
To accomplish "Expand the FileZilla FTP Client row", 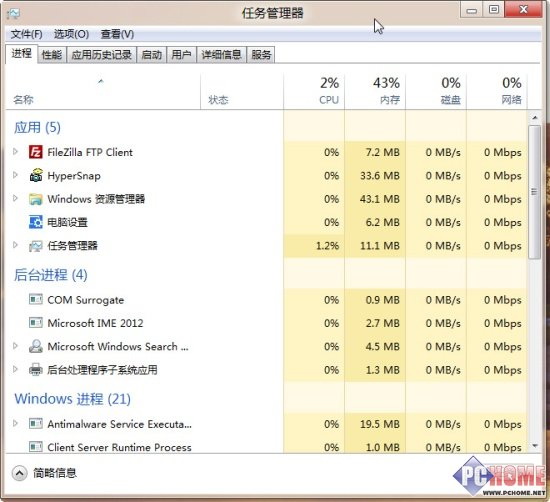I will click(x=15, y=152).
